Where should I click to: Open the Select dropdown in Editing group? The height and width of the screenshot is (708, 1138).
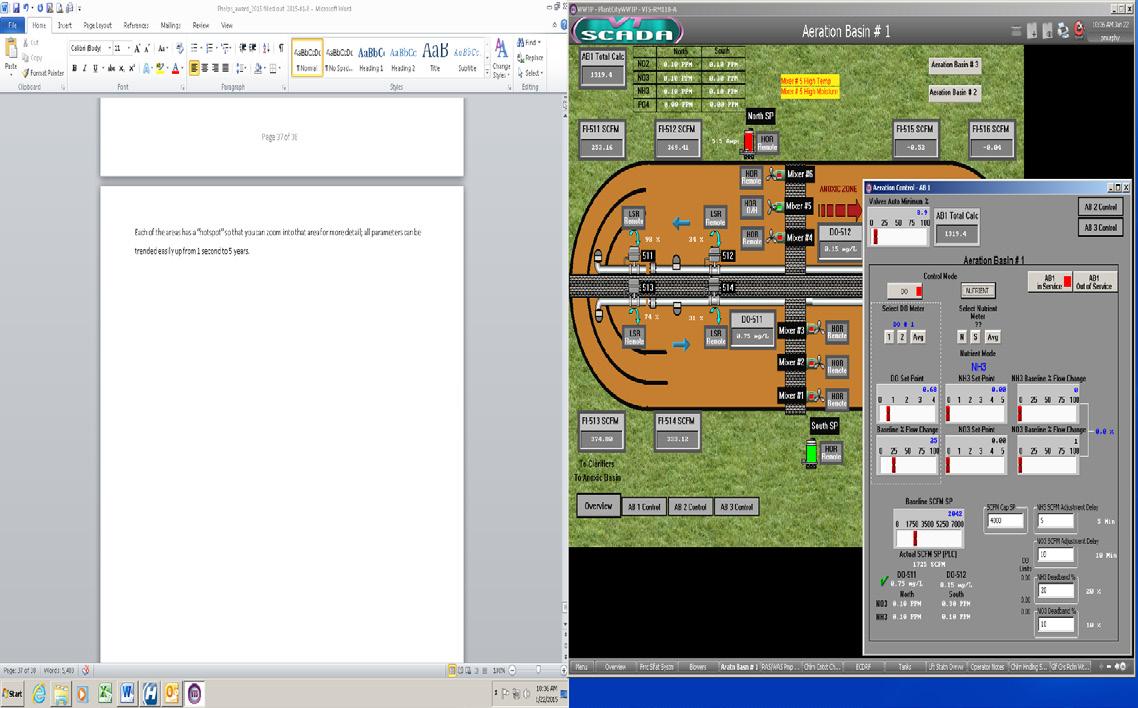point(530,73)
